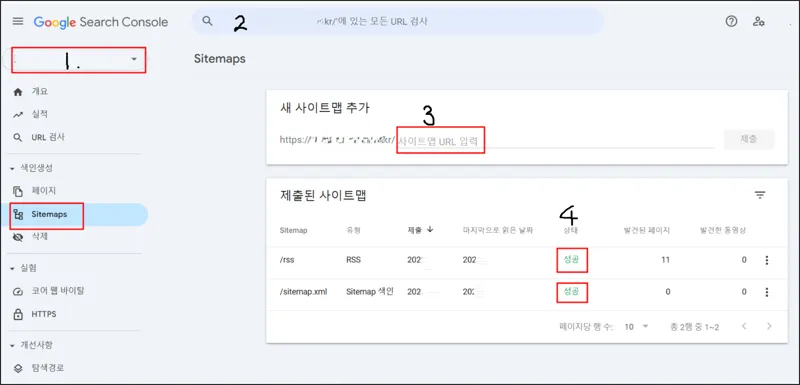Open the hamburger main menu

click(18, 21)
